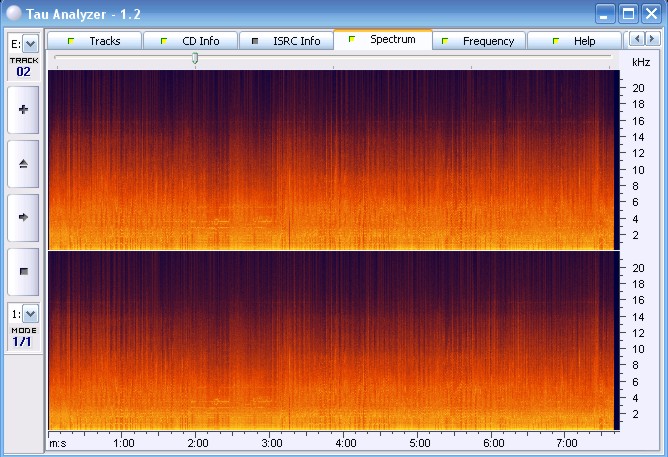Click the eject disc button
The height and width of the screenshot is (457, 668).
point(23,163)
